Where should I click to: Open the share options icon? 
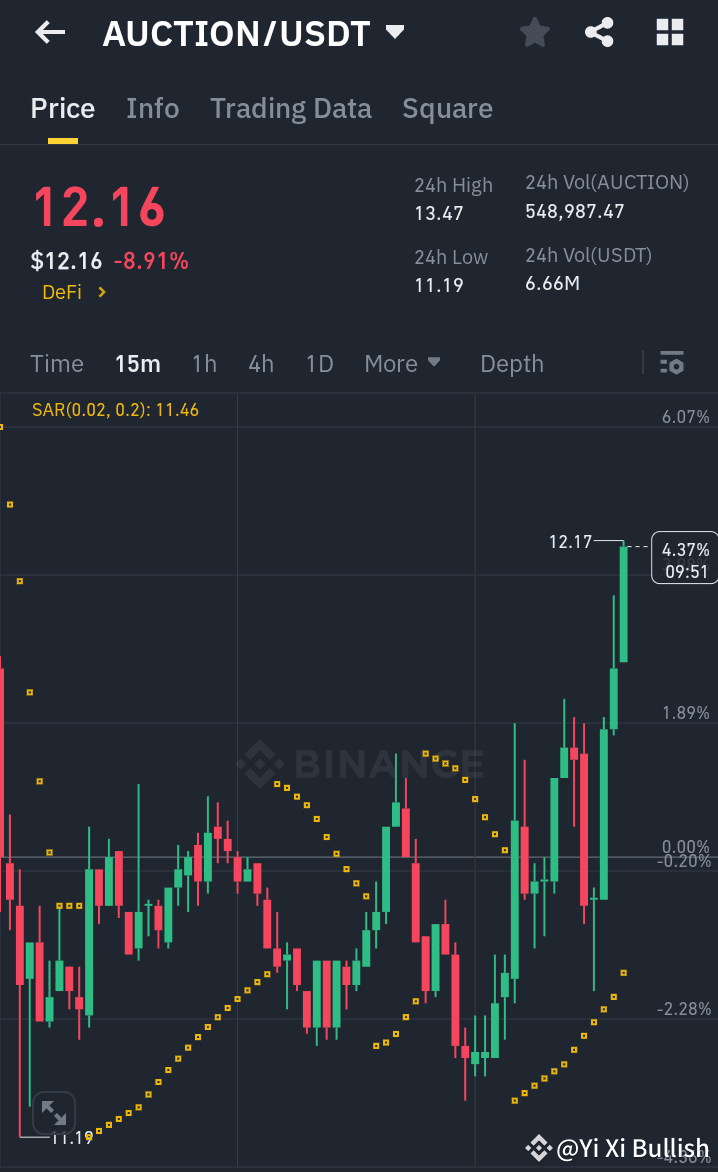[x=599, y=32]
